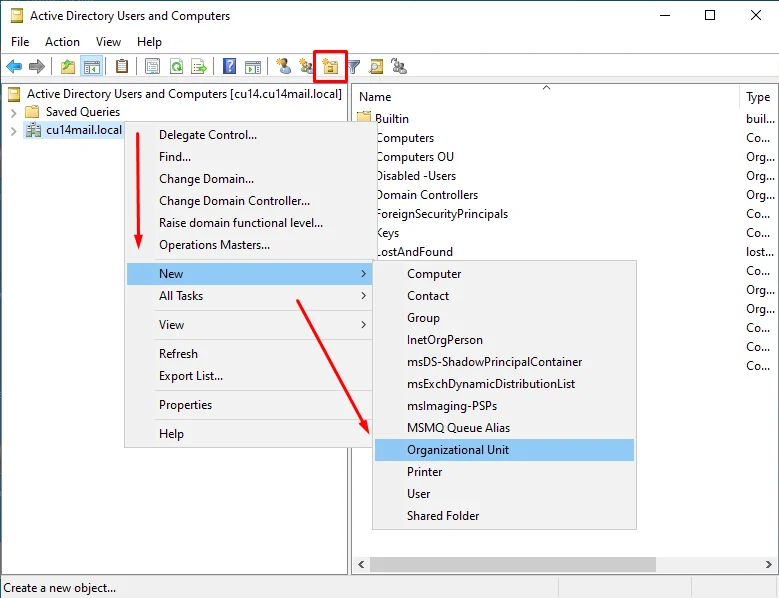Choose Change Domain Controller... entry

pyautogui.click(x=250, y=201)
